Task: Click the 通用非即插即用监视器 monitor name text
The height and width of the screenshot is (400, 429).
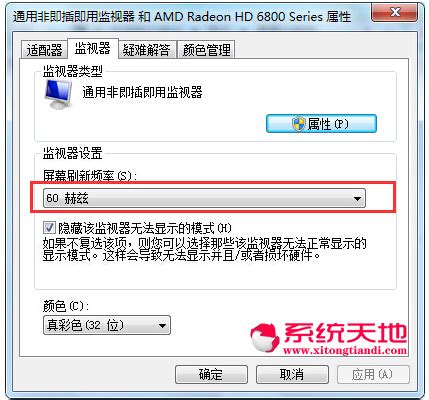Action: click(142, 92)
